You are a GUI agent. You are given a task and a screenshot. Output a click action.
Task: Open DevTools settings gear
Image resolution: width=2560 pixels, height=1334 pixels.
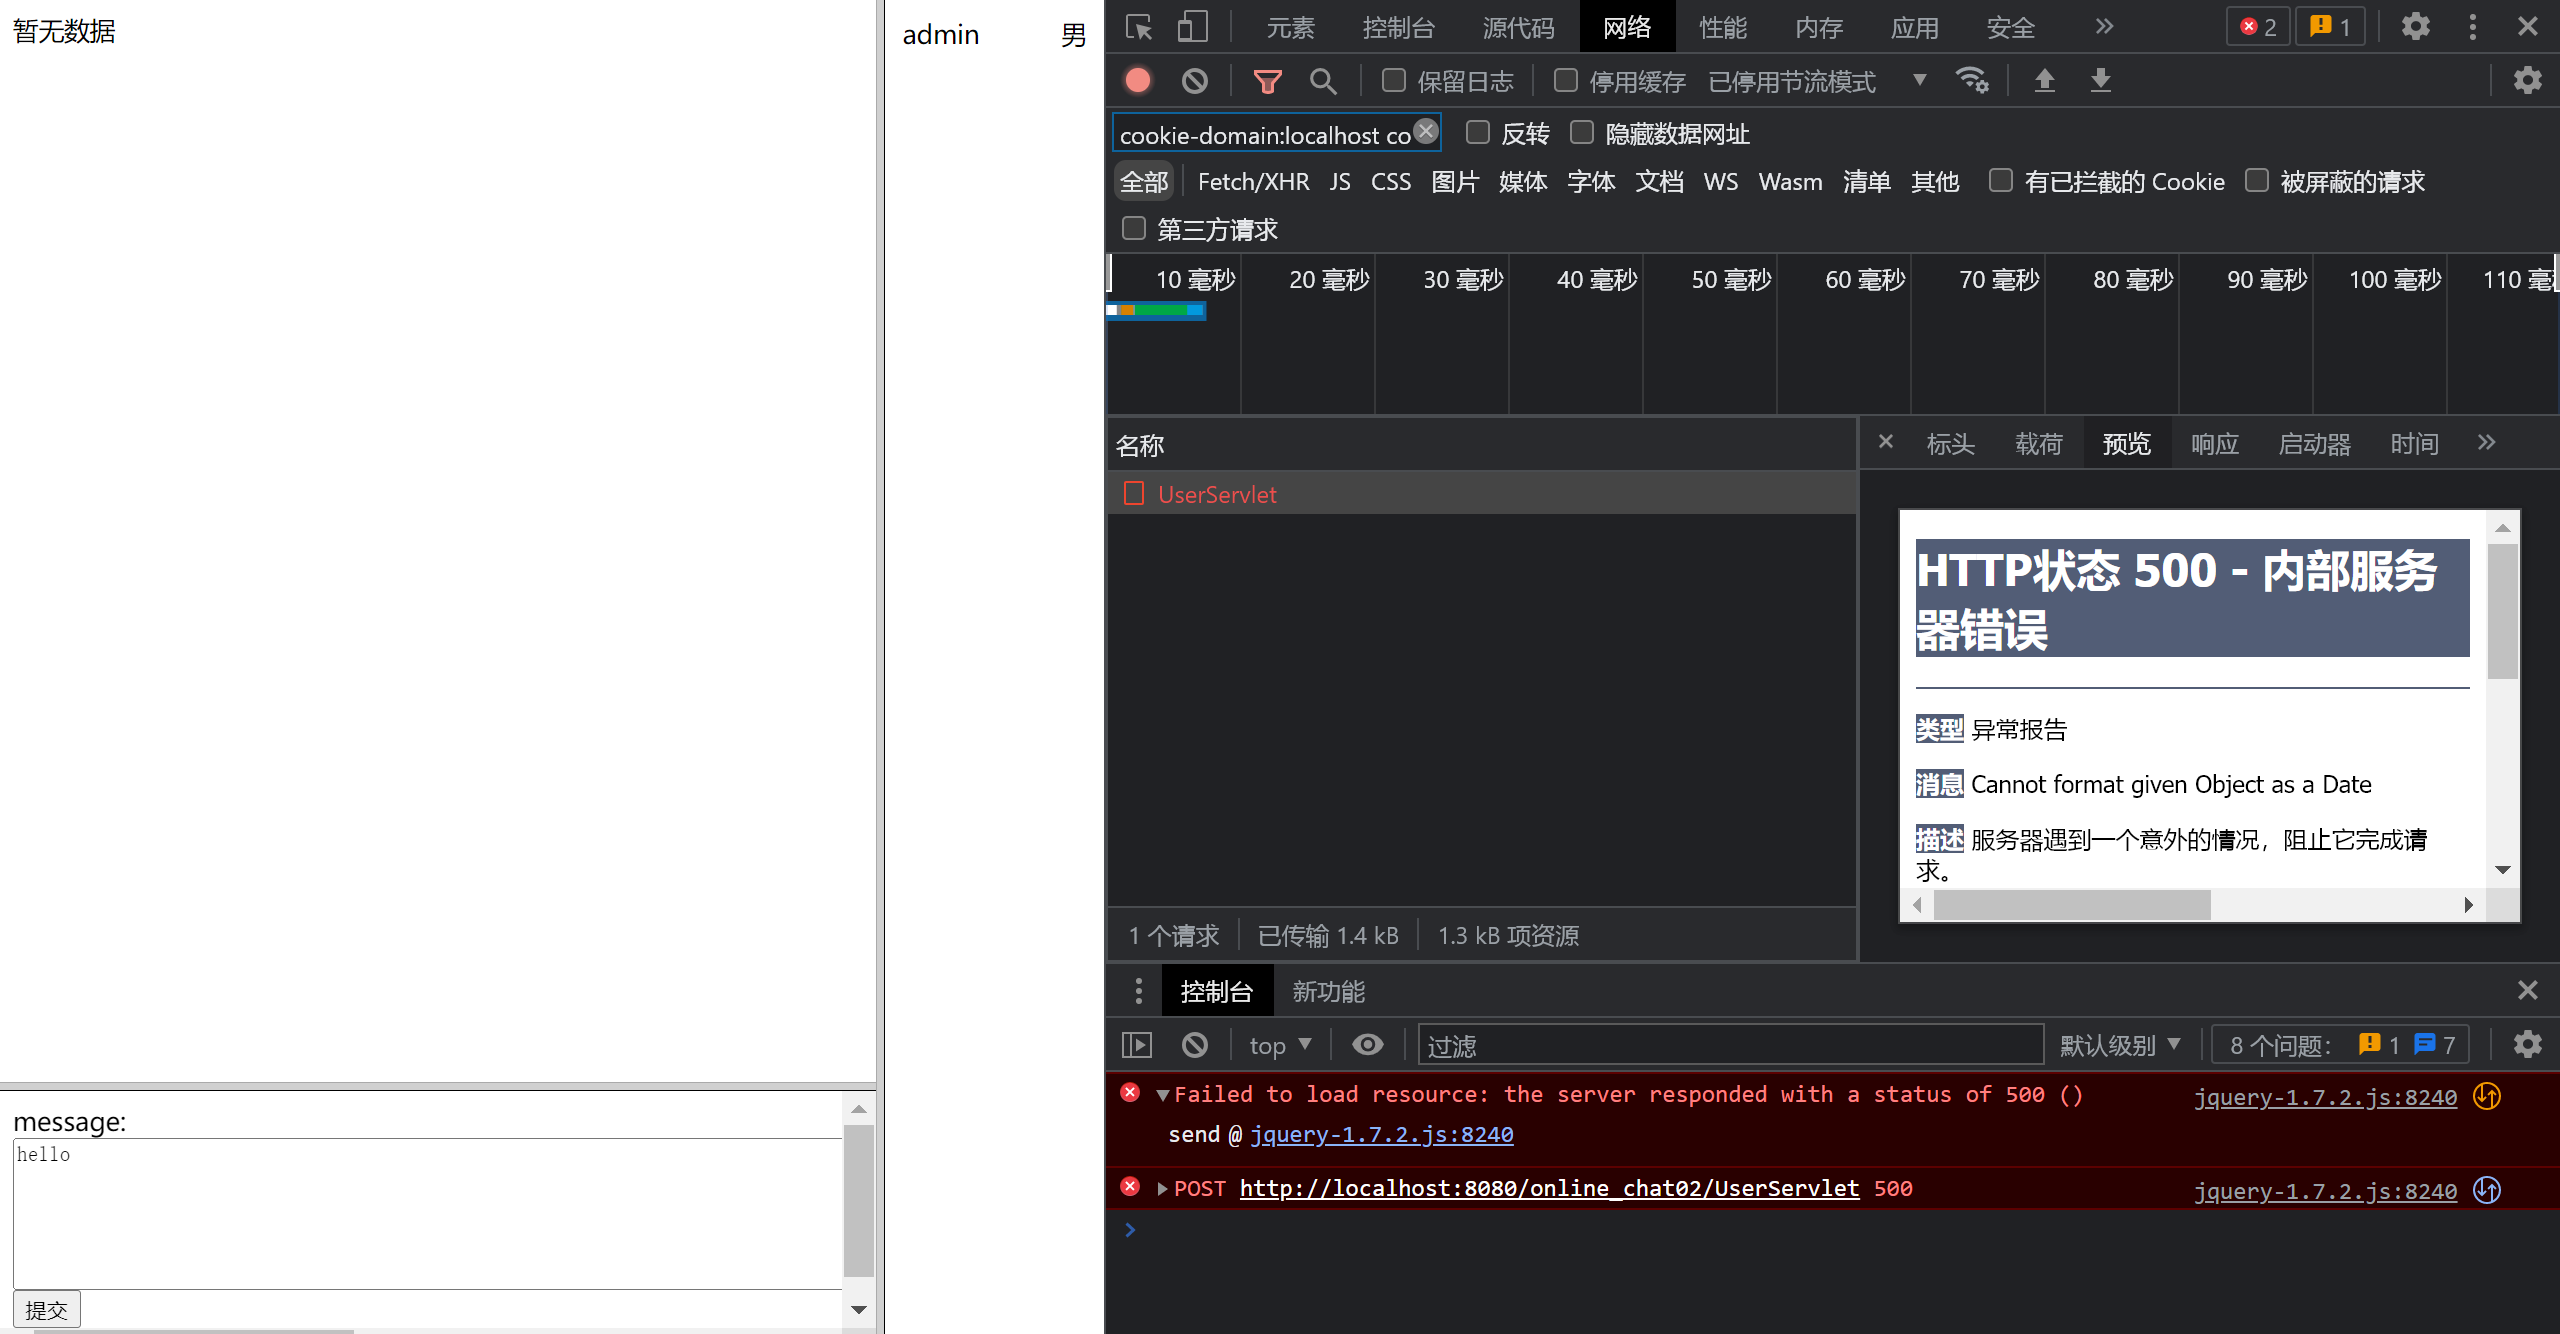(2415, 27)
